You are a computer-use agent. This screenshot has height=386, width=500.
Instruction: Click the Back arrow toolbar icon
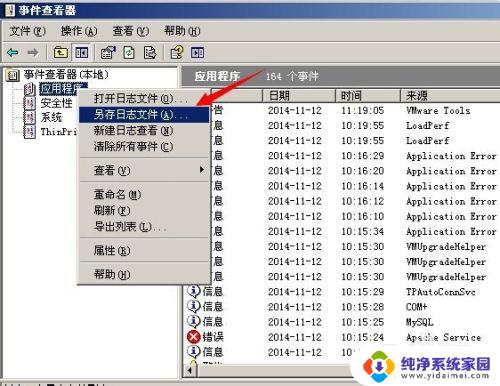pos(13,52)
